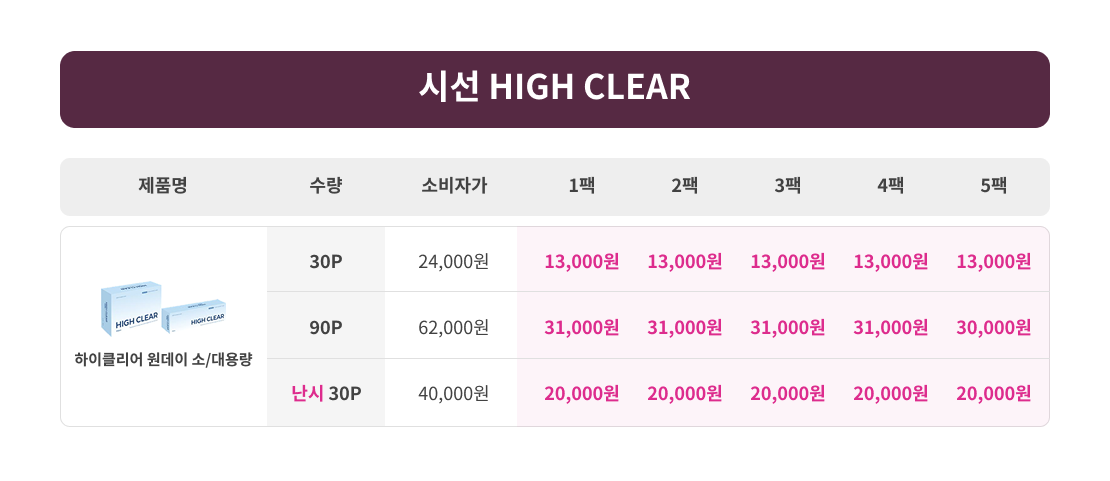Viewport: 1110px width, 481px height.
Task: Click the 난시 30P quantity label
Action: click(326, 393)
